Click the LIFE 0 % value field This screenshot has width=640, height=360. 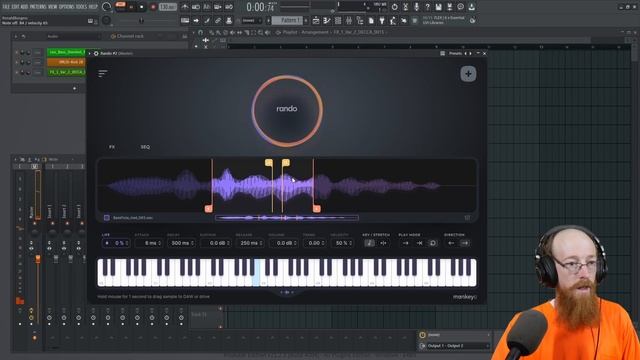116,243
